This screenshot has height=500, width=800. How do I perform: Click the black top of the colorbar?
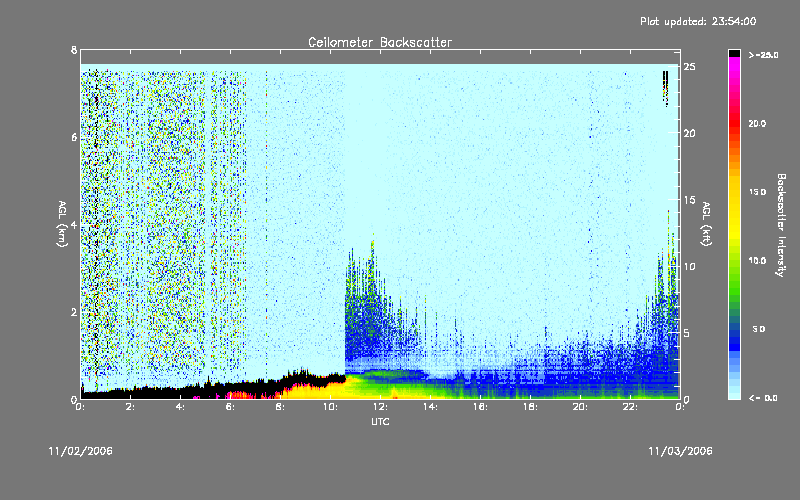[x=734, y=53]
